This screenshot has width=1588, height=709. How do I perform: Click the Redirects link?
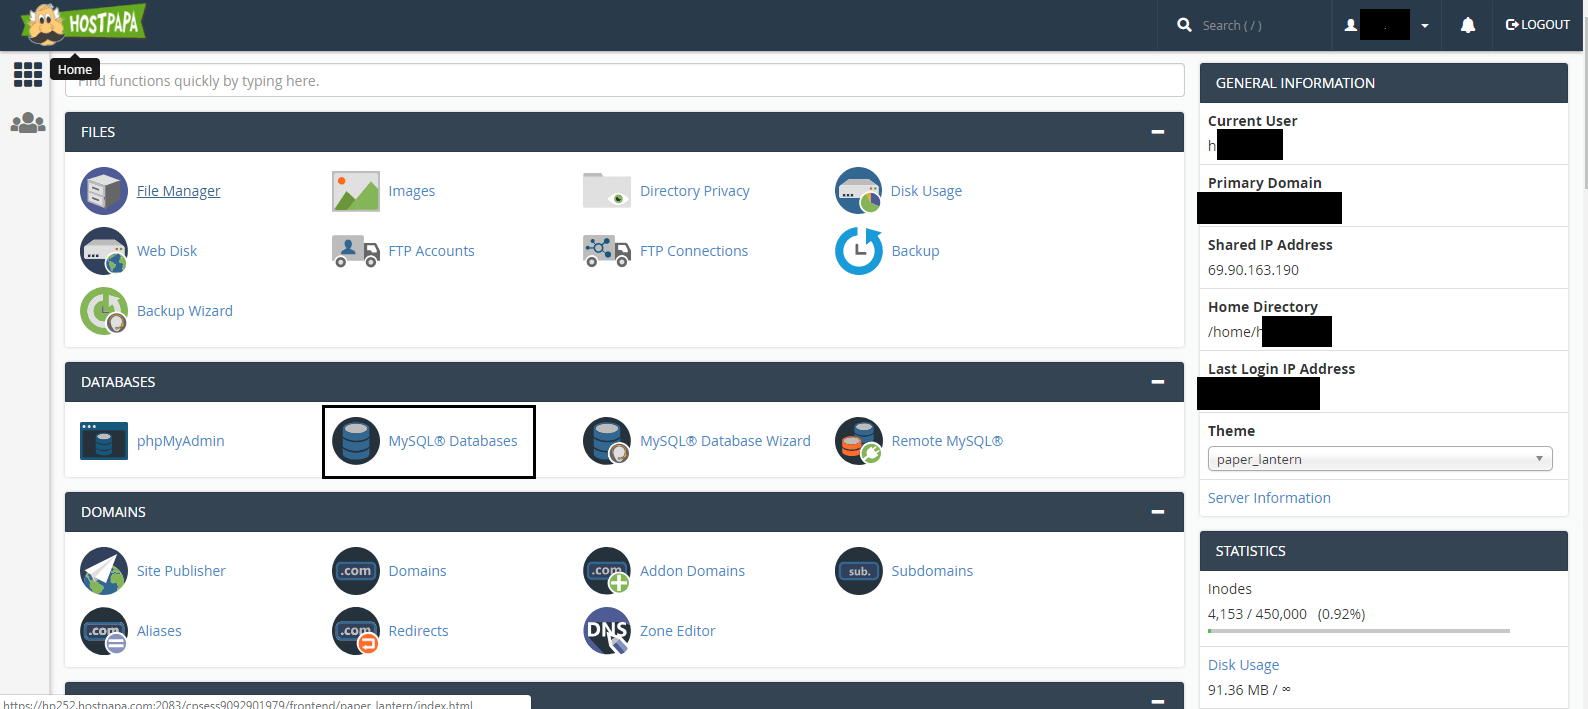point(418,631)
